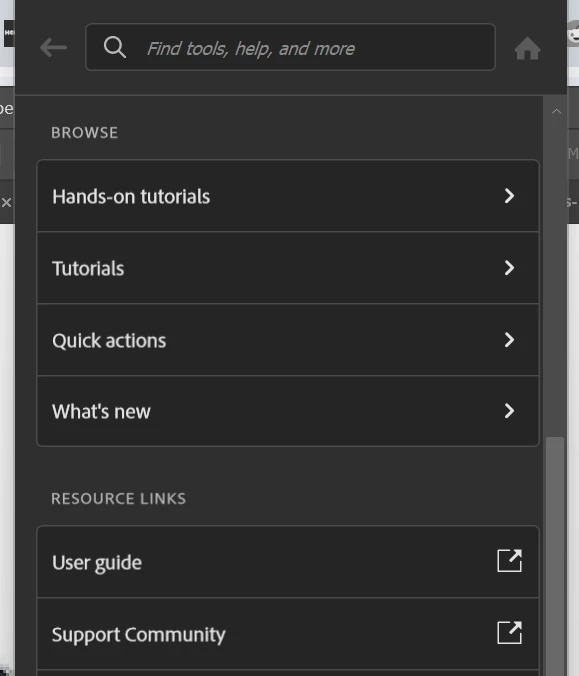Close the tab with the X icon
The image size is (579, 676).
[x=6, y=202]
